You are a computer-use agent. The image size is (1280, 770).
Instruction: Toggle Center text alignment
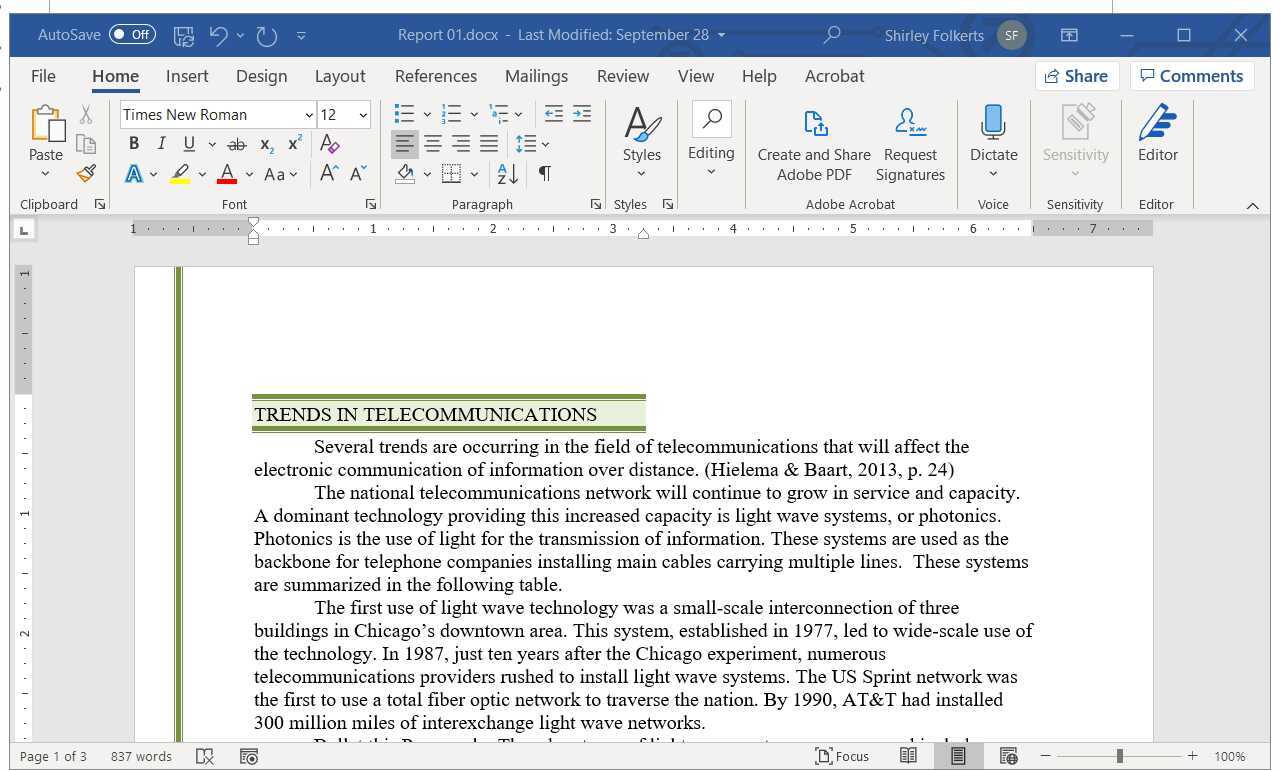pyautogui.click(x=432, y=144)
